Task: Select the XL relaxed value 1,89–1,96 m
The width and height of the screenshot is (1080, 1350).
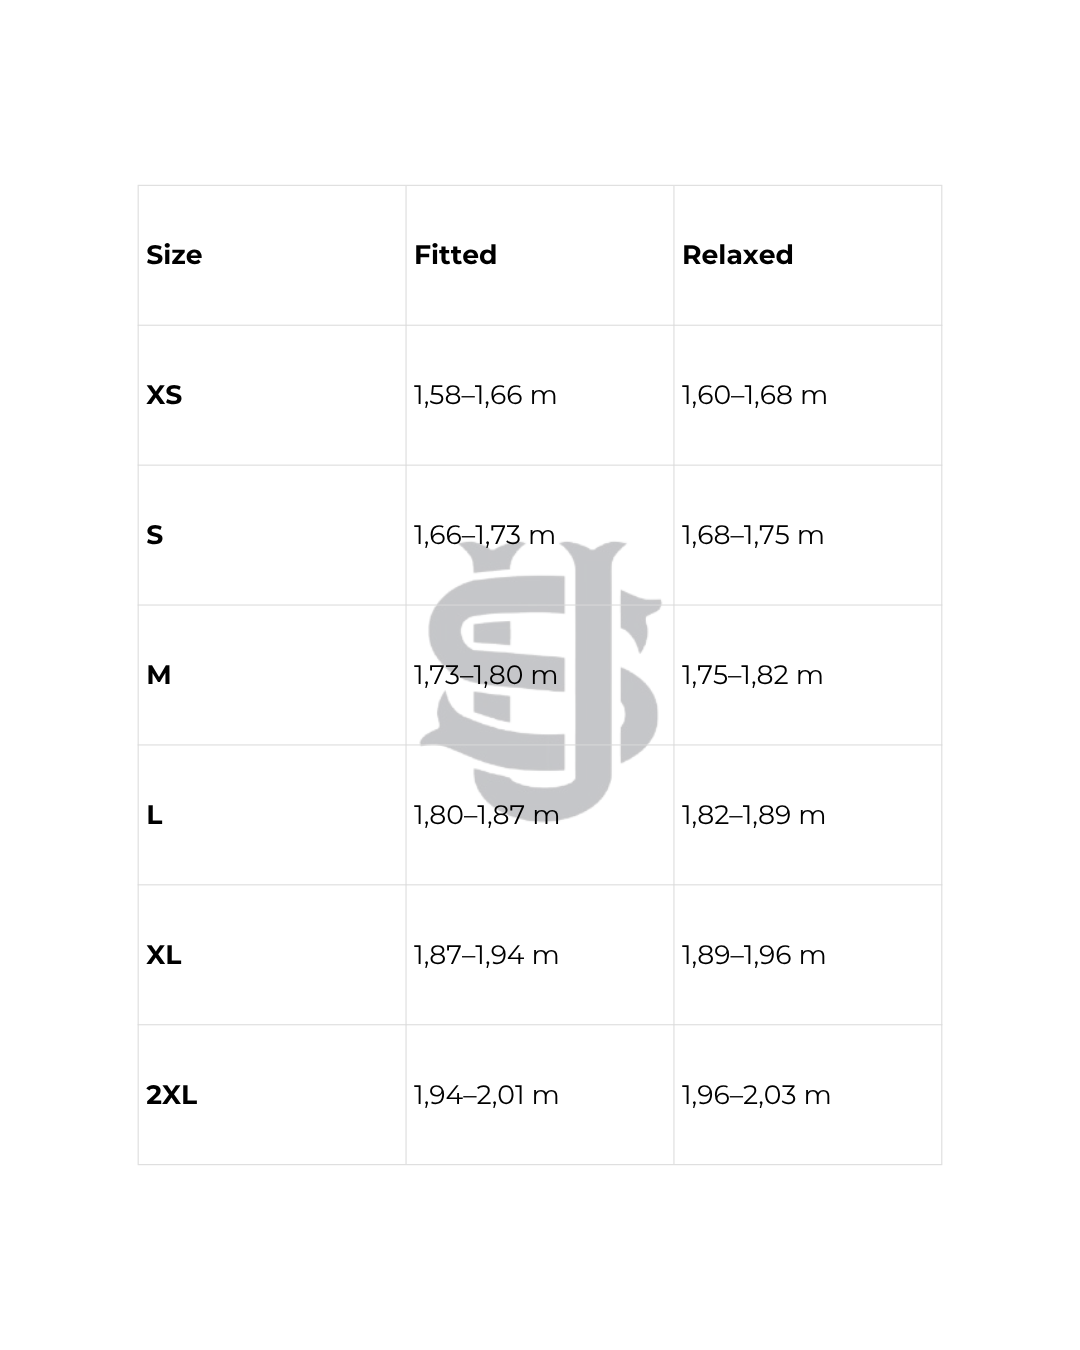Action: click(753, 955)
